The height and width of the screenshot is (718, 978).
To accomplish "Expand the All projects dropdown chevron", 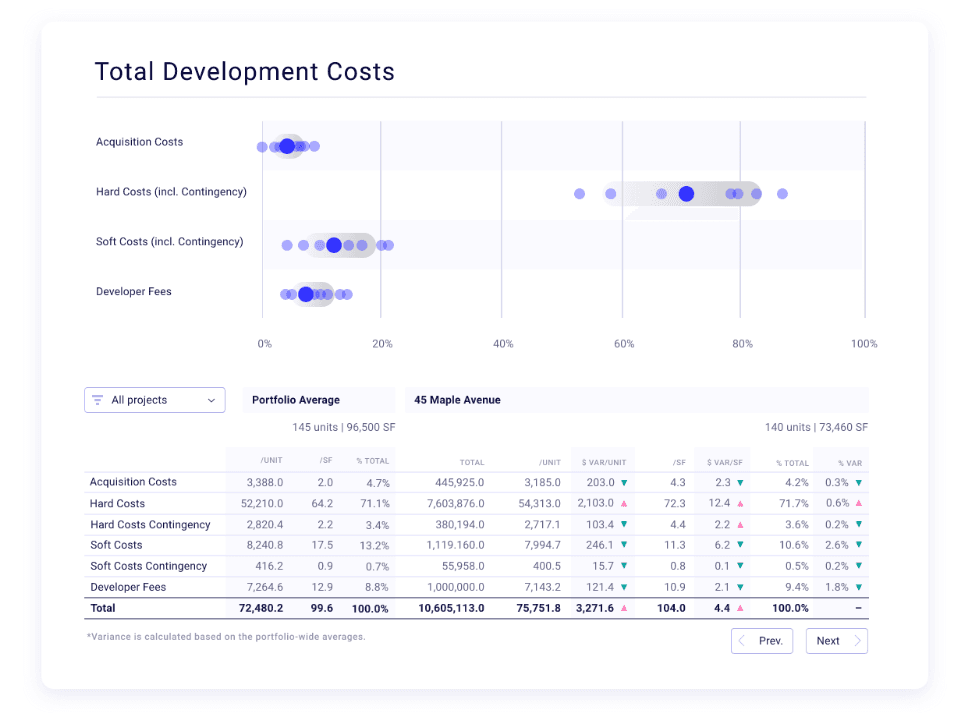I will coord(211,400).
